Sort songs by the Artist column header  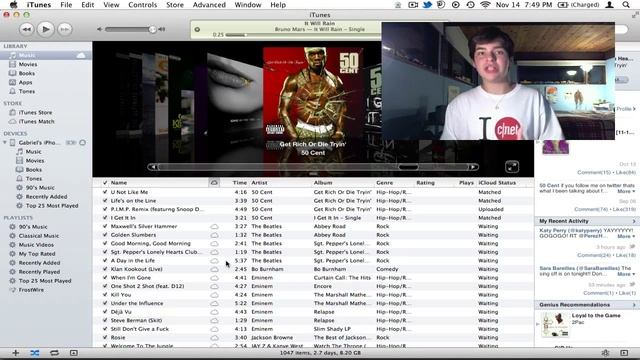(x=280, y=182)
